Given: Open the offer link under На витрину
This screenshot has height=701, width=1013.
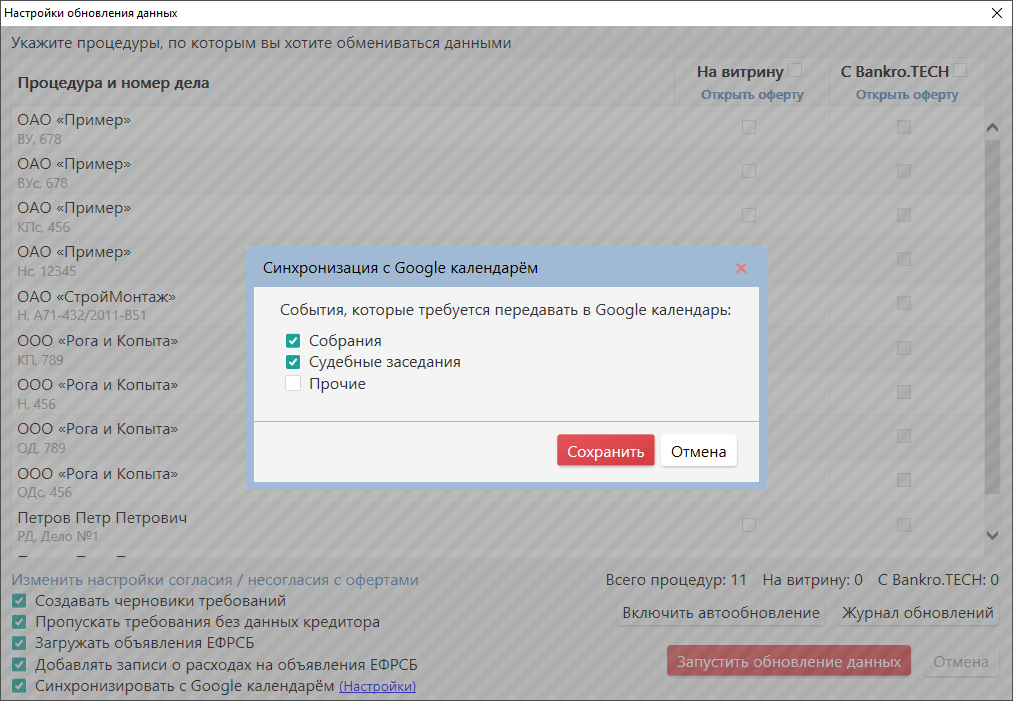Looking at the screenshot, I should (751, 95).
